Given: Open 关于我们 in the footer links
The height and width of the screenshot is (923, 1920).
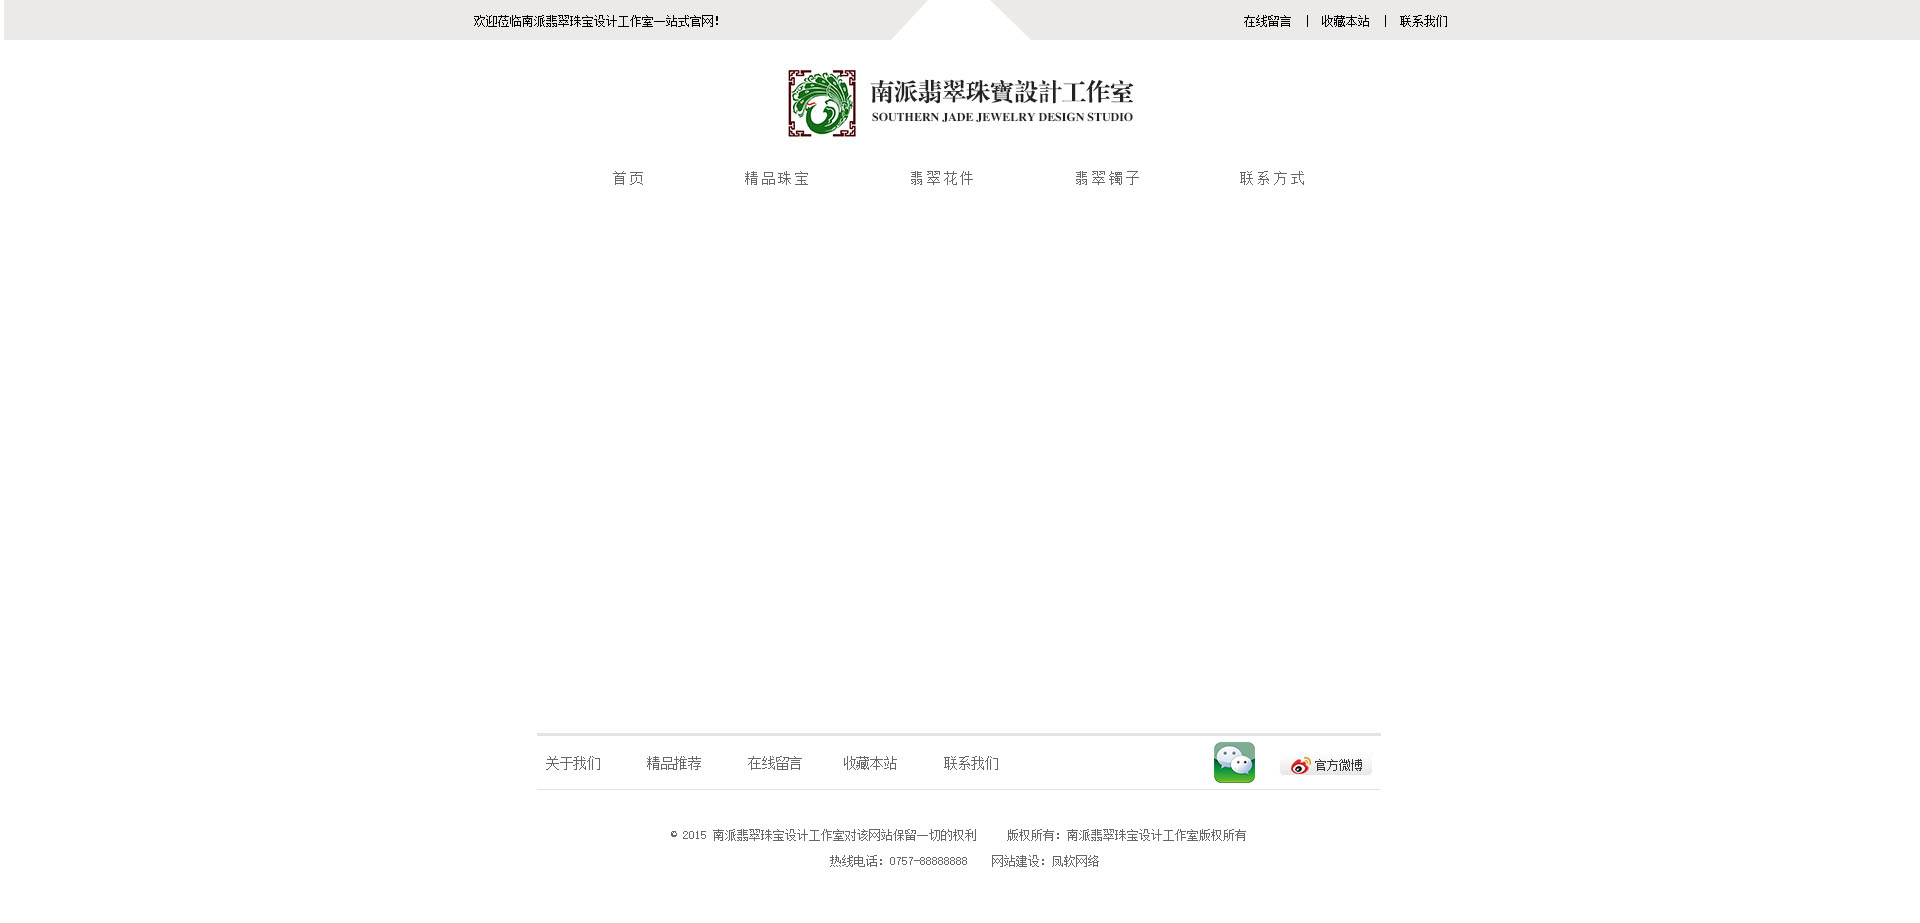Looking at the screenshot, I should click(x=573, y=764).
